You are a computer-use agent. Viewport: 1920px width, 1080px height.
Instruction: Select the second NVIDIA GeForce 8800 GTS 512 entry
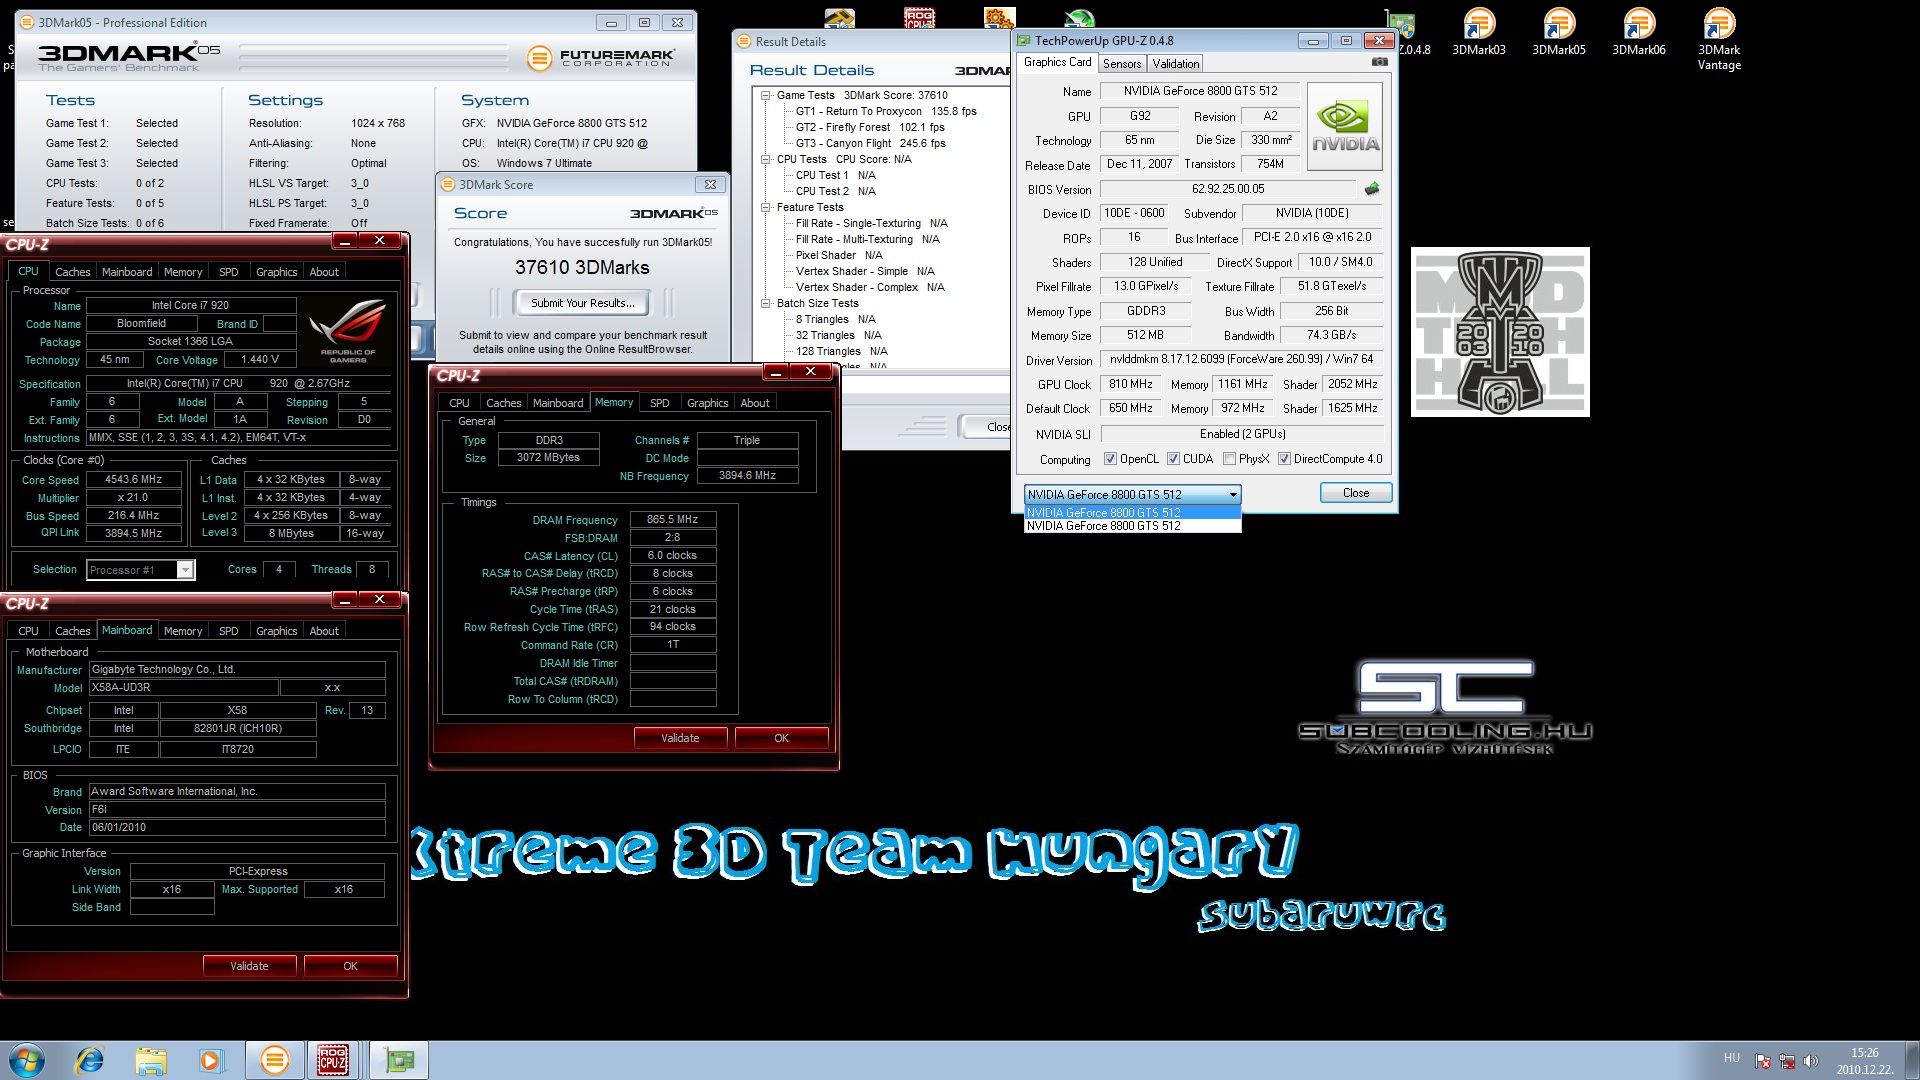click(1133, 526)
